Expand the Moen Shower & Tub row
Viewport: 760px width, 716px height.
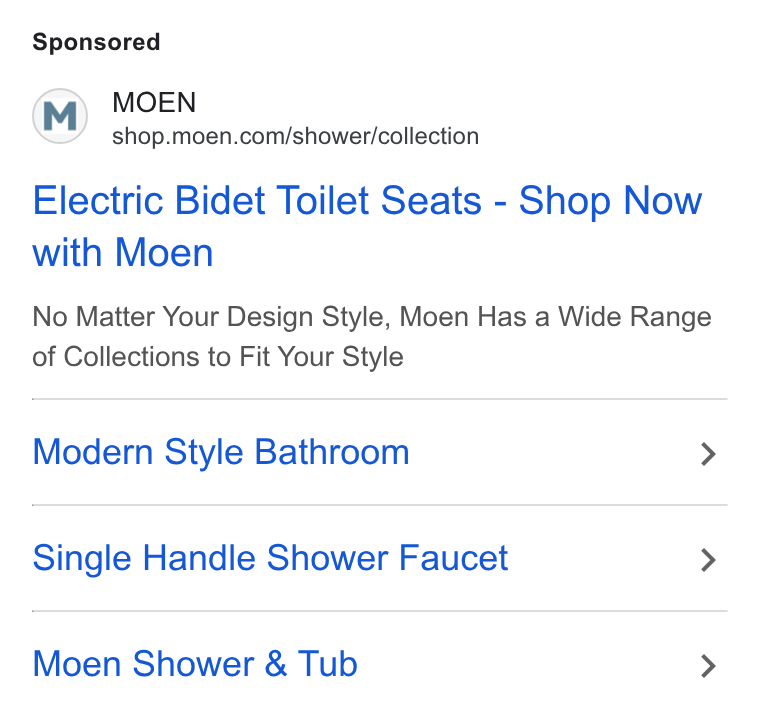(x=380, y=664)
